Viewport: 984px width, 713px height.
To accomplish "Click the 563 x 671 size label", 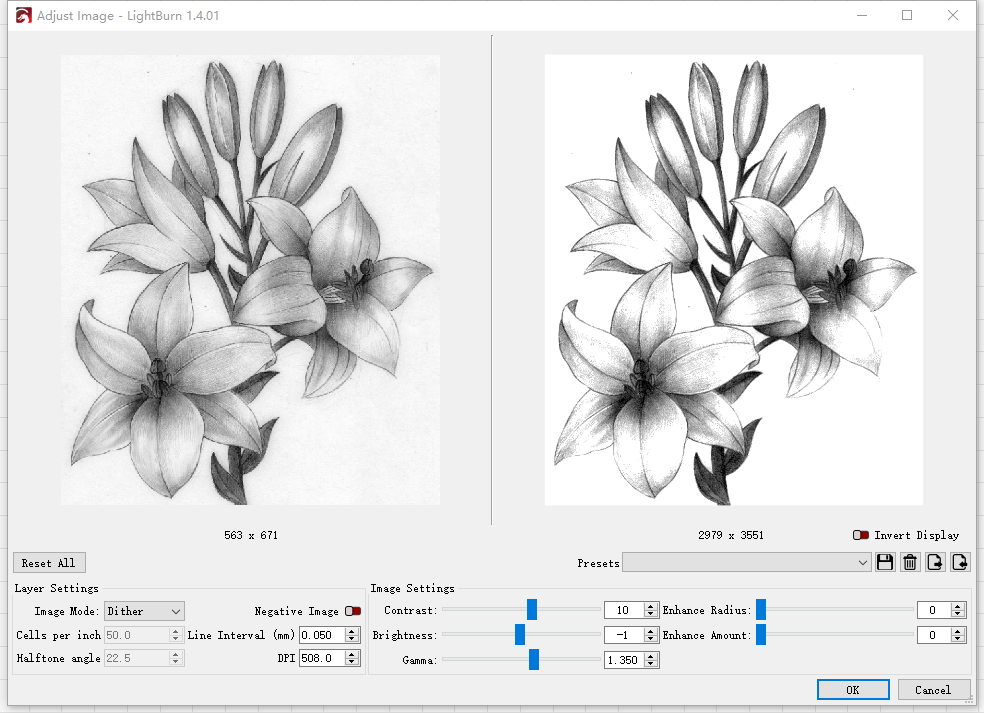I will pos(251,535).
